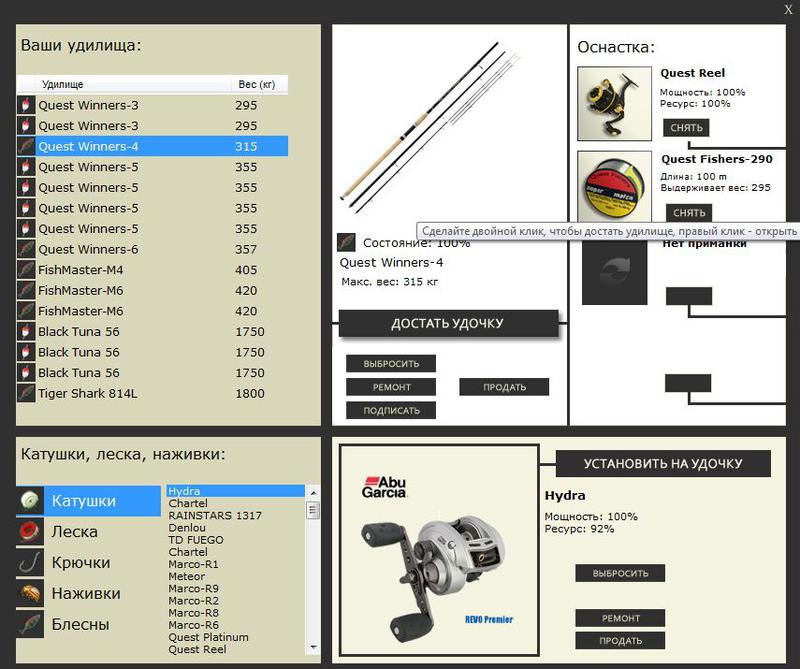
Task: Click the ДОСТАТЬ УДОЧКУ button
Action: (448, 323)
